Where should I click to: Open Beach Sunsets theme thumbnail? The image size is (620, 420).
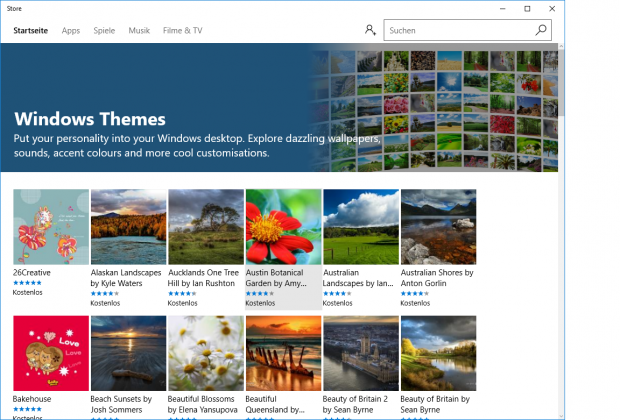coord(129,353)
